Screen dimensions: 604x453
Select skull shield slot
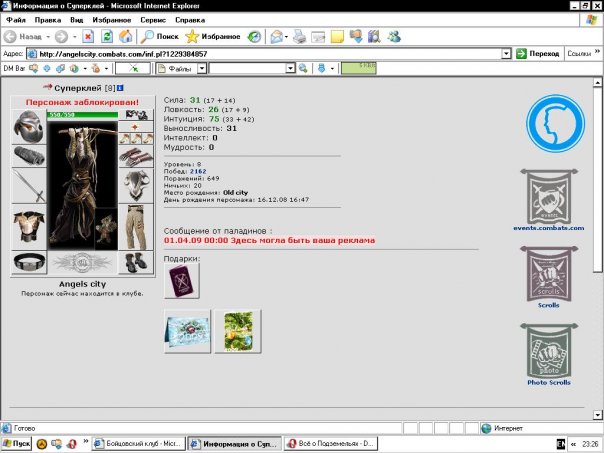pyautogui.click(x=136, y=185)
